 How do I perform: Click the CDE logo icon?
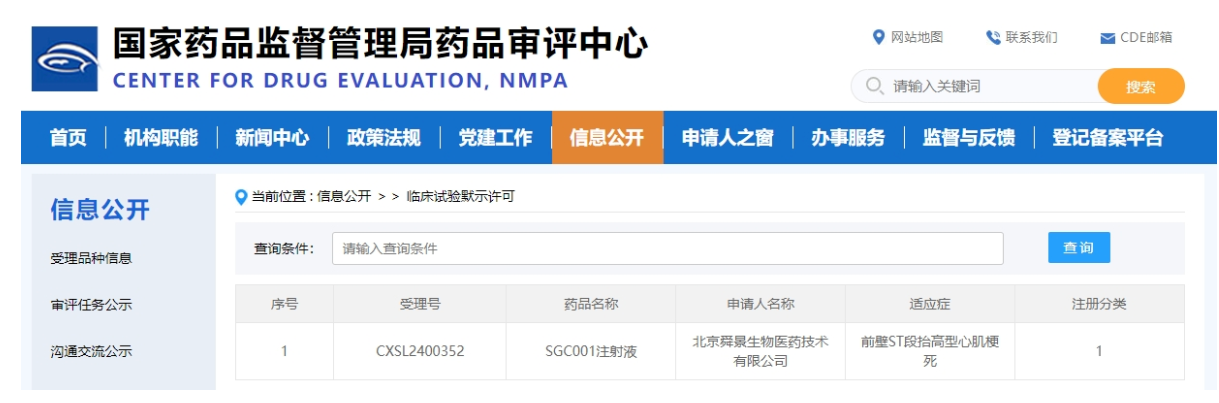coord(65,59)
